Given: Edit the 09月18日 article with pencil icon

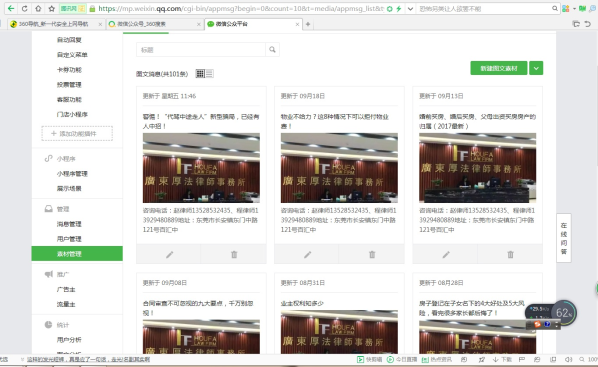Looking at the screenshot, I should (x=307, y=254).
